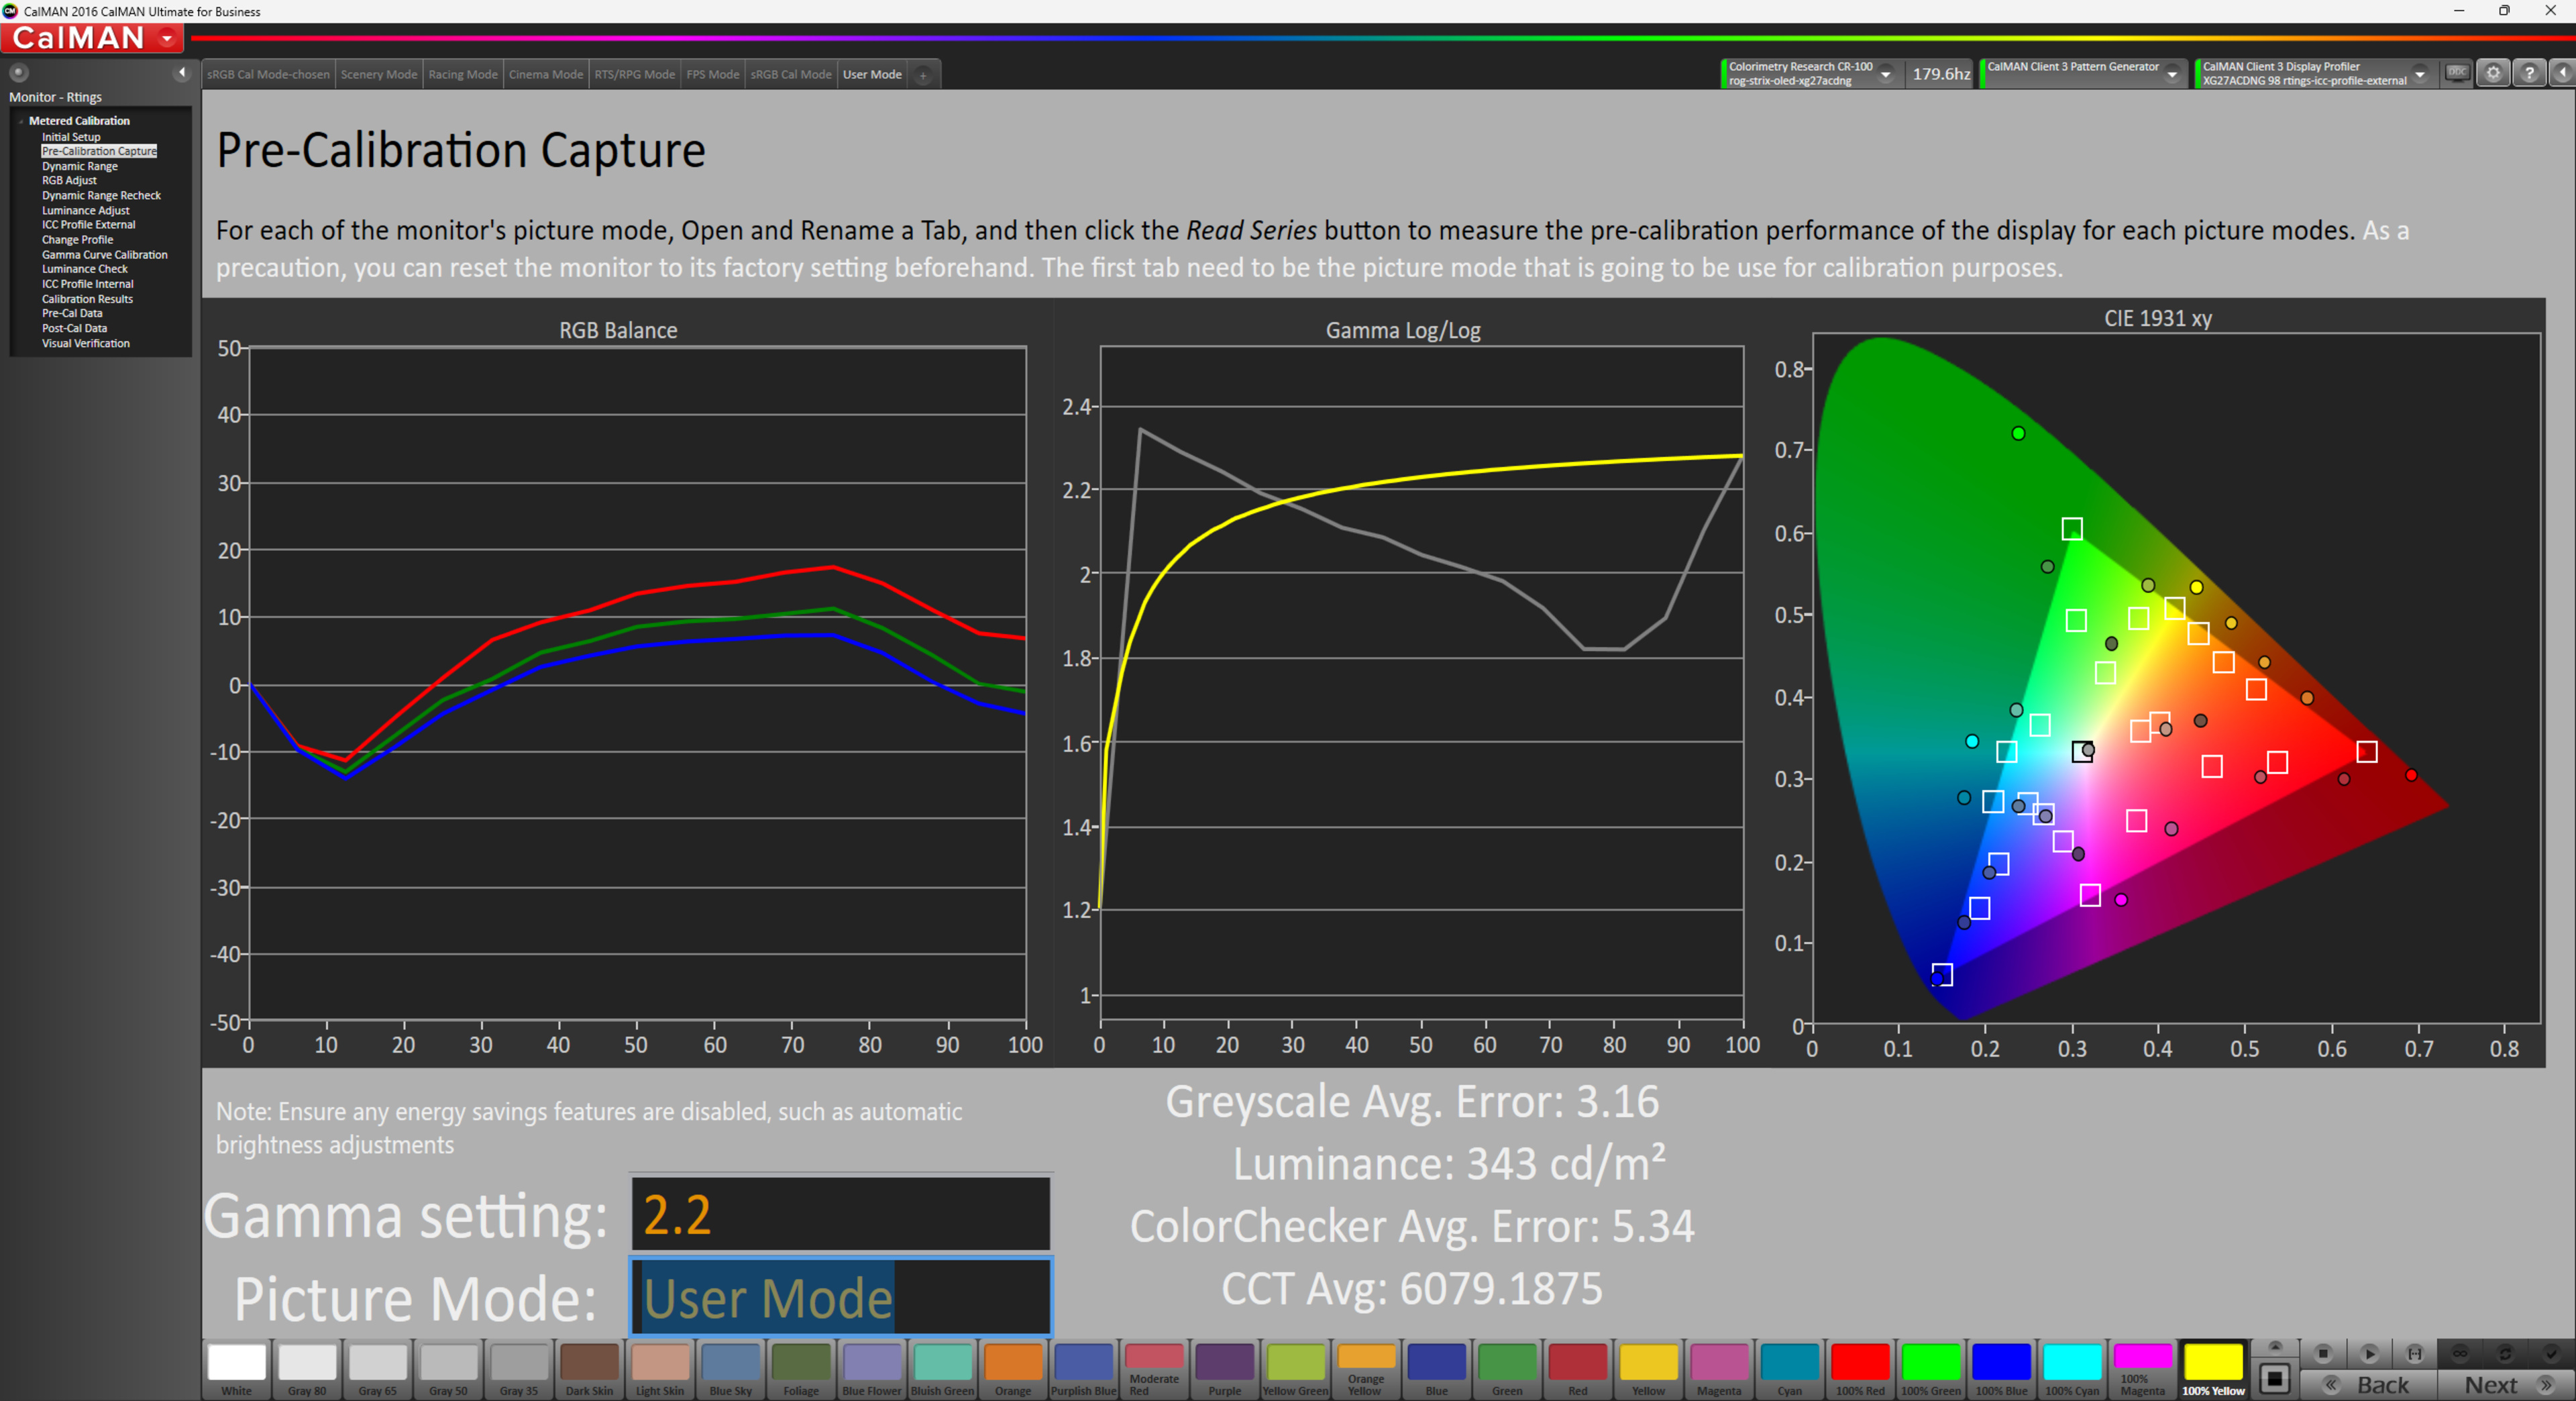This screenshot has height=1401, width=2576.
Task: Expand the Colorimetry Research CR-100 meter dropdown
Action: [x=1885, y=74]
